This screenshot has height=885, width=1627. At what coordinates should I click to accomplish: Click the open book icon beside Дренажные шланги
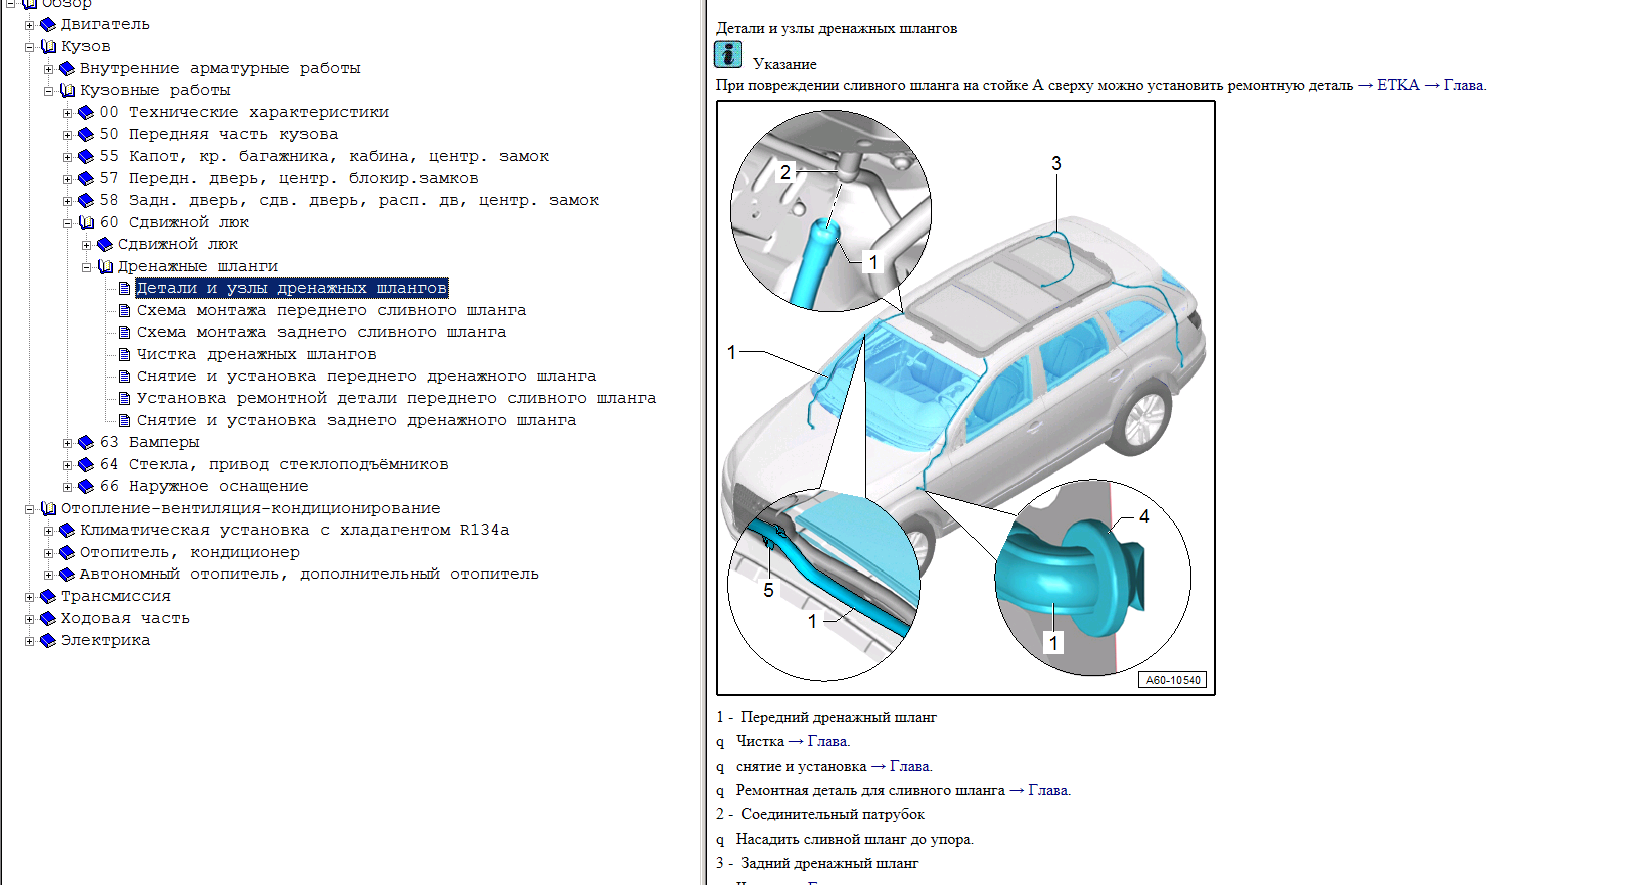(105, 266)
